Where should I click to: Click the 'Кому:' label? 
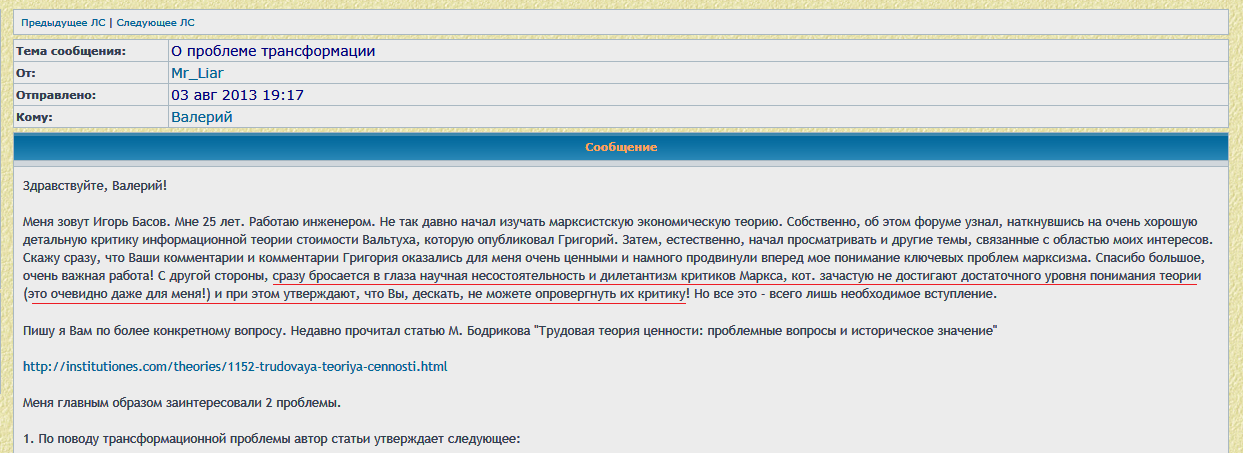(x=34, y=117)
